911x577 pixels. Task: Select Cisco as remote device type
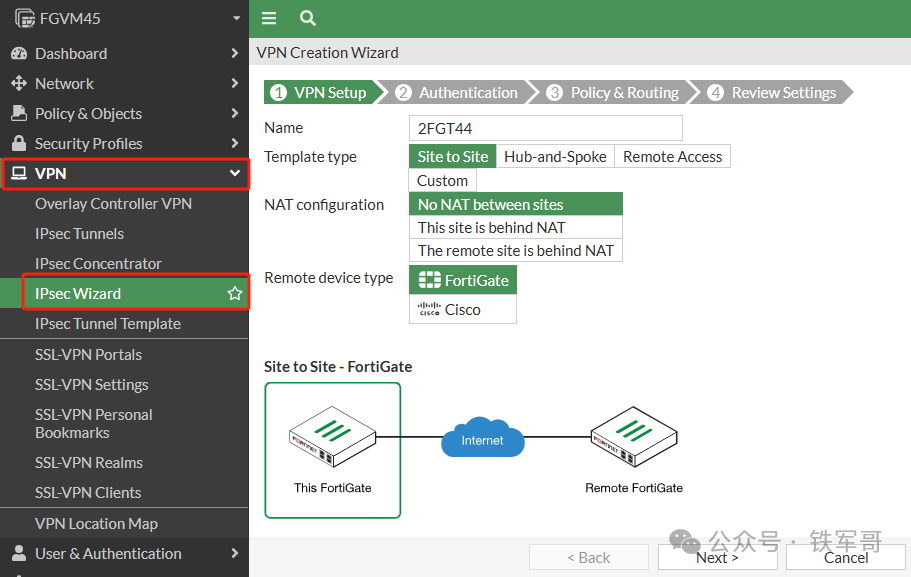coord(463,309)
